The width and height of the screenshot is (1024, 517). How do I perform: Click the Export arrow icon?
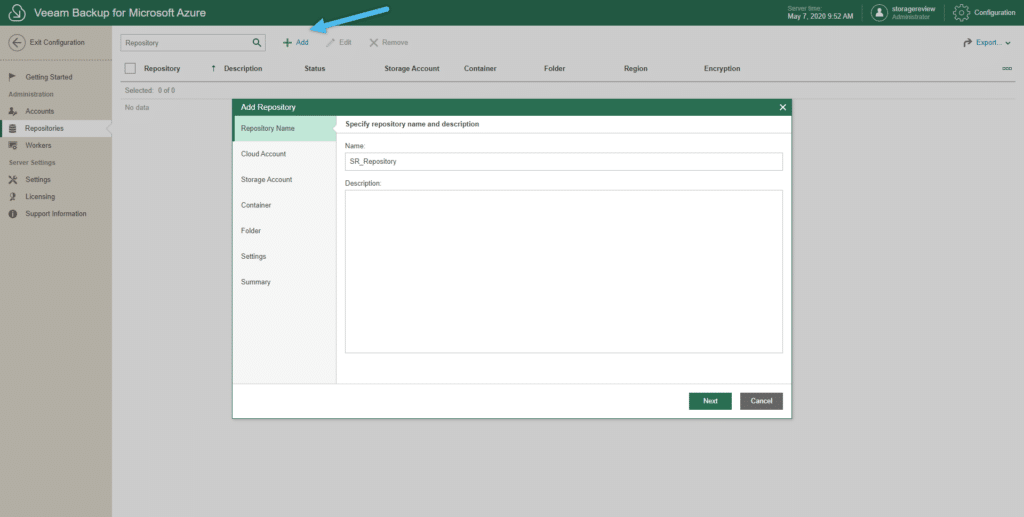pos(967,42)
